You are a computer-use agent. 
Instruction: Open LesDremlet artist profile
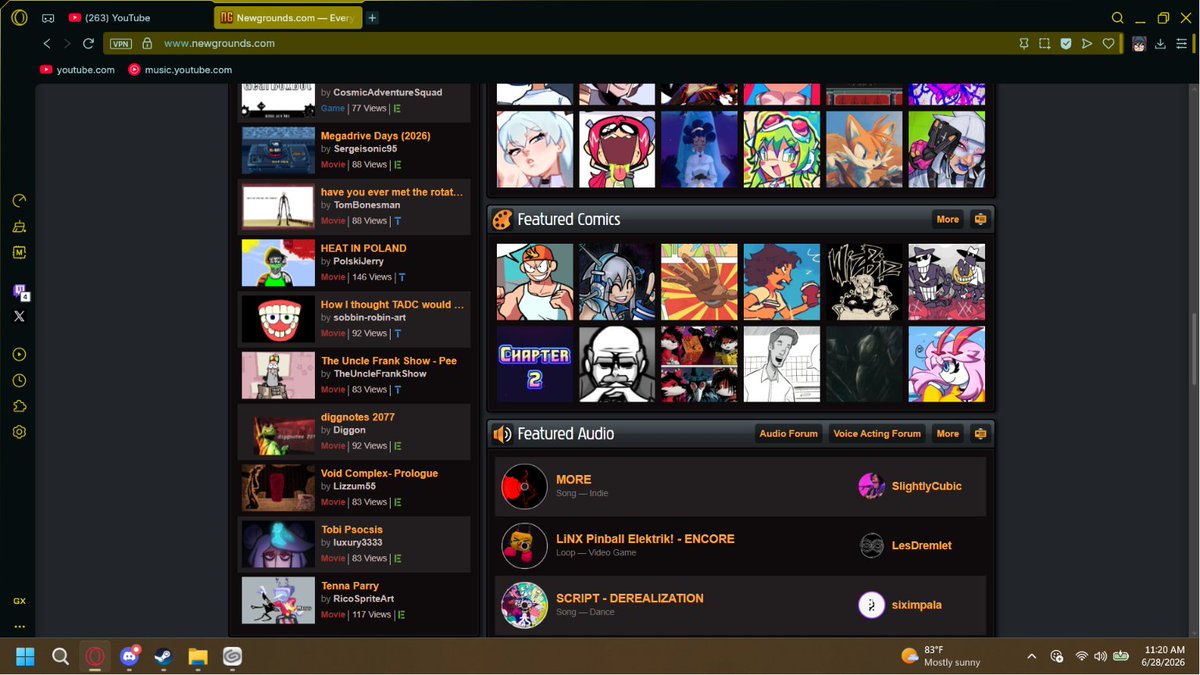pos(921,546)
